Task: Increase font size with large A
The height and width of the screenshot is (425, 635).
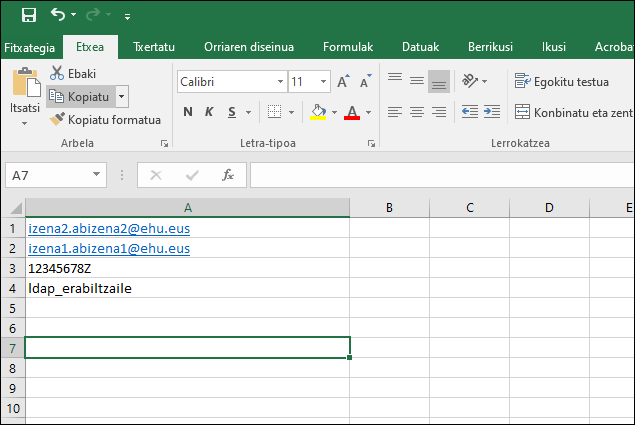Action: pyautogui.click(x=343, y=81)
